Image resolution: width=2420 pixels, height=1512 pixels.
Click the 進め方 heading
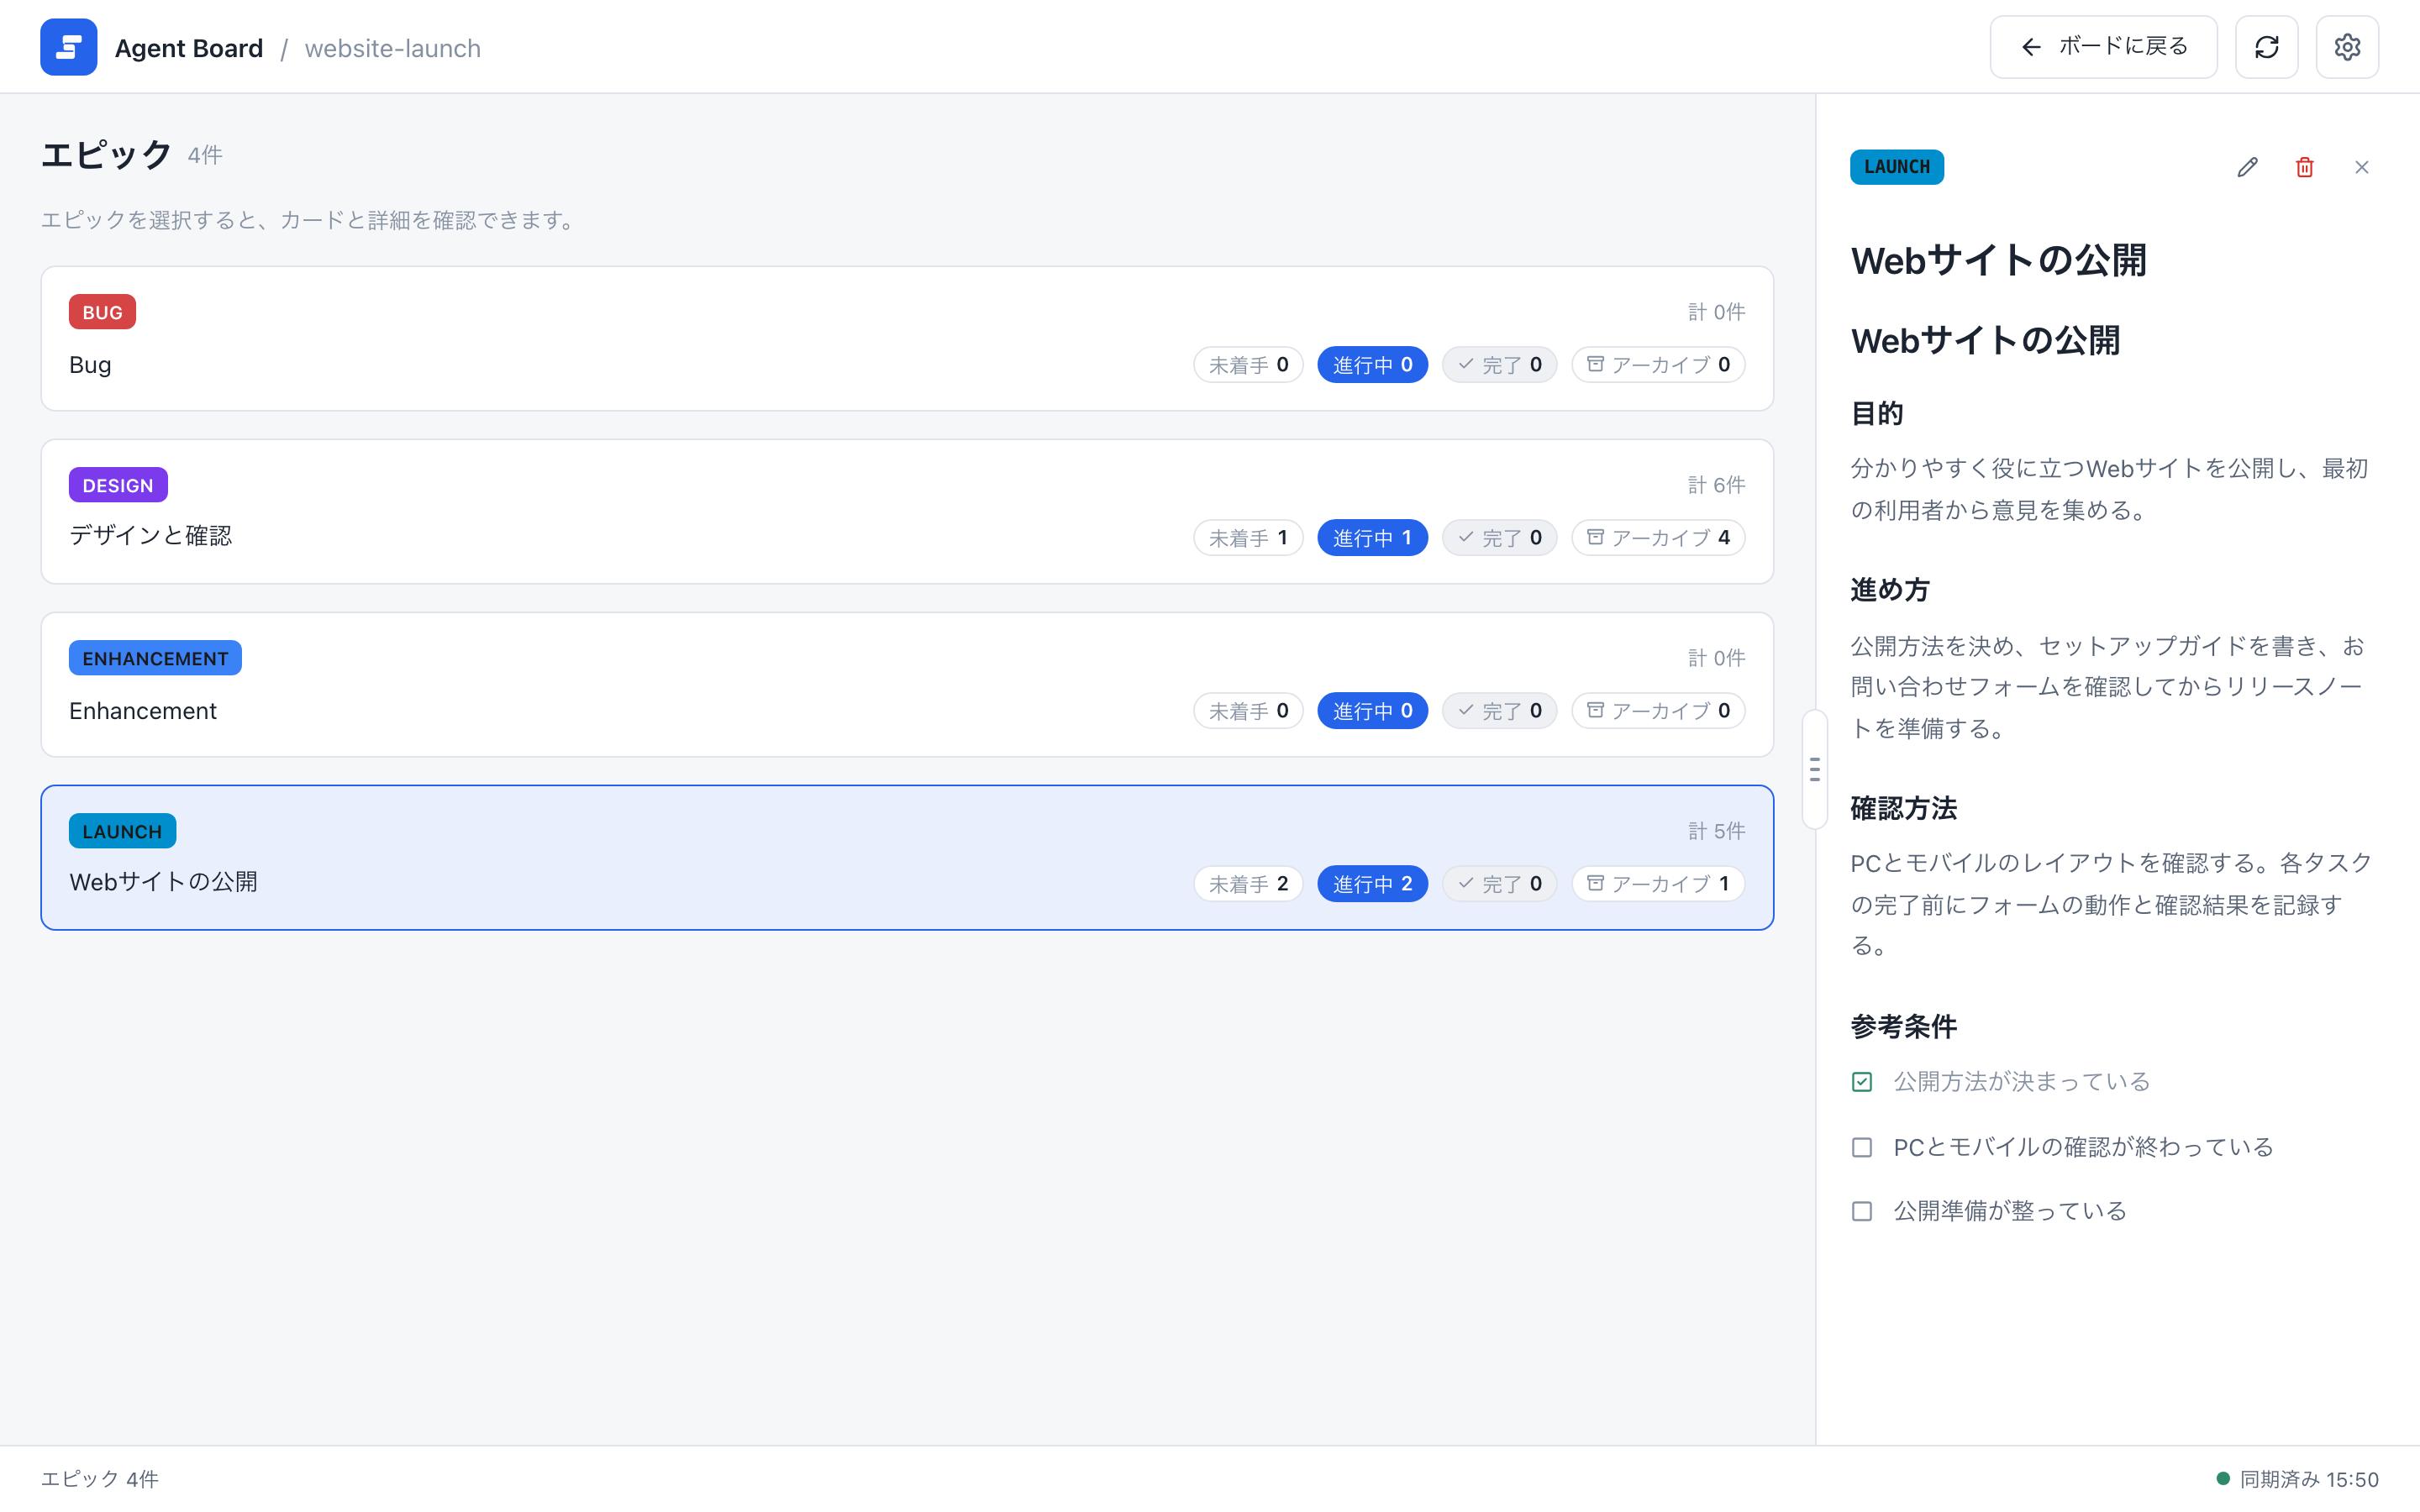1889,589
